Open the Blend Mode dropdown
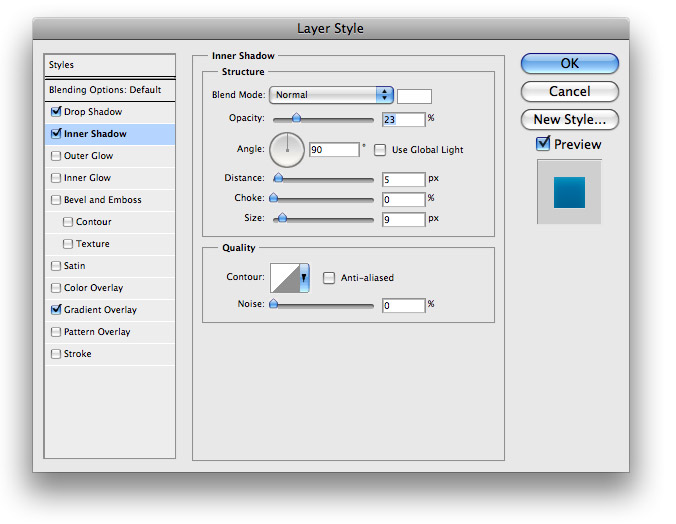Image resolution: width=676 pixels, height=524 pixels. coord(331,95)
